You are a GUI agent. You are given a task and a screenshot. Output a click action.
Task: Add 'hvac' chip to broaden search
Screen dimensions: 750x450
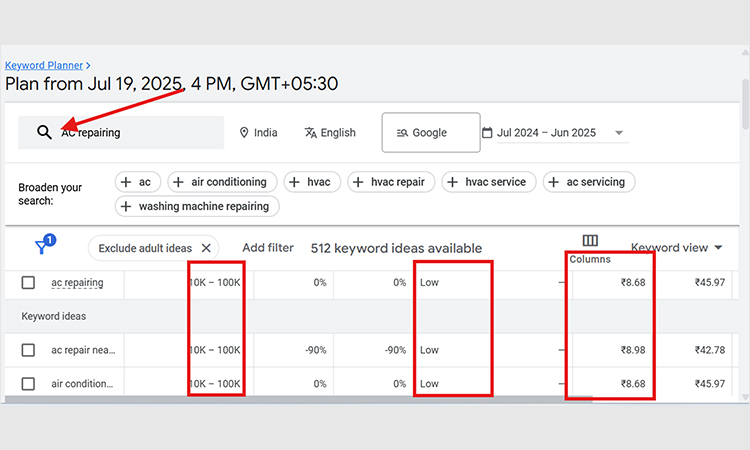coord(312,182)
